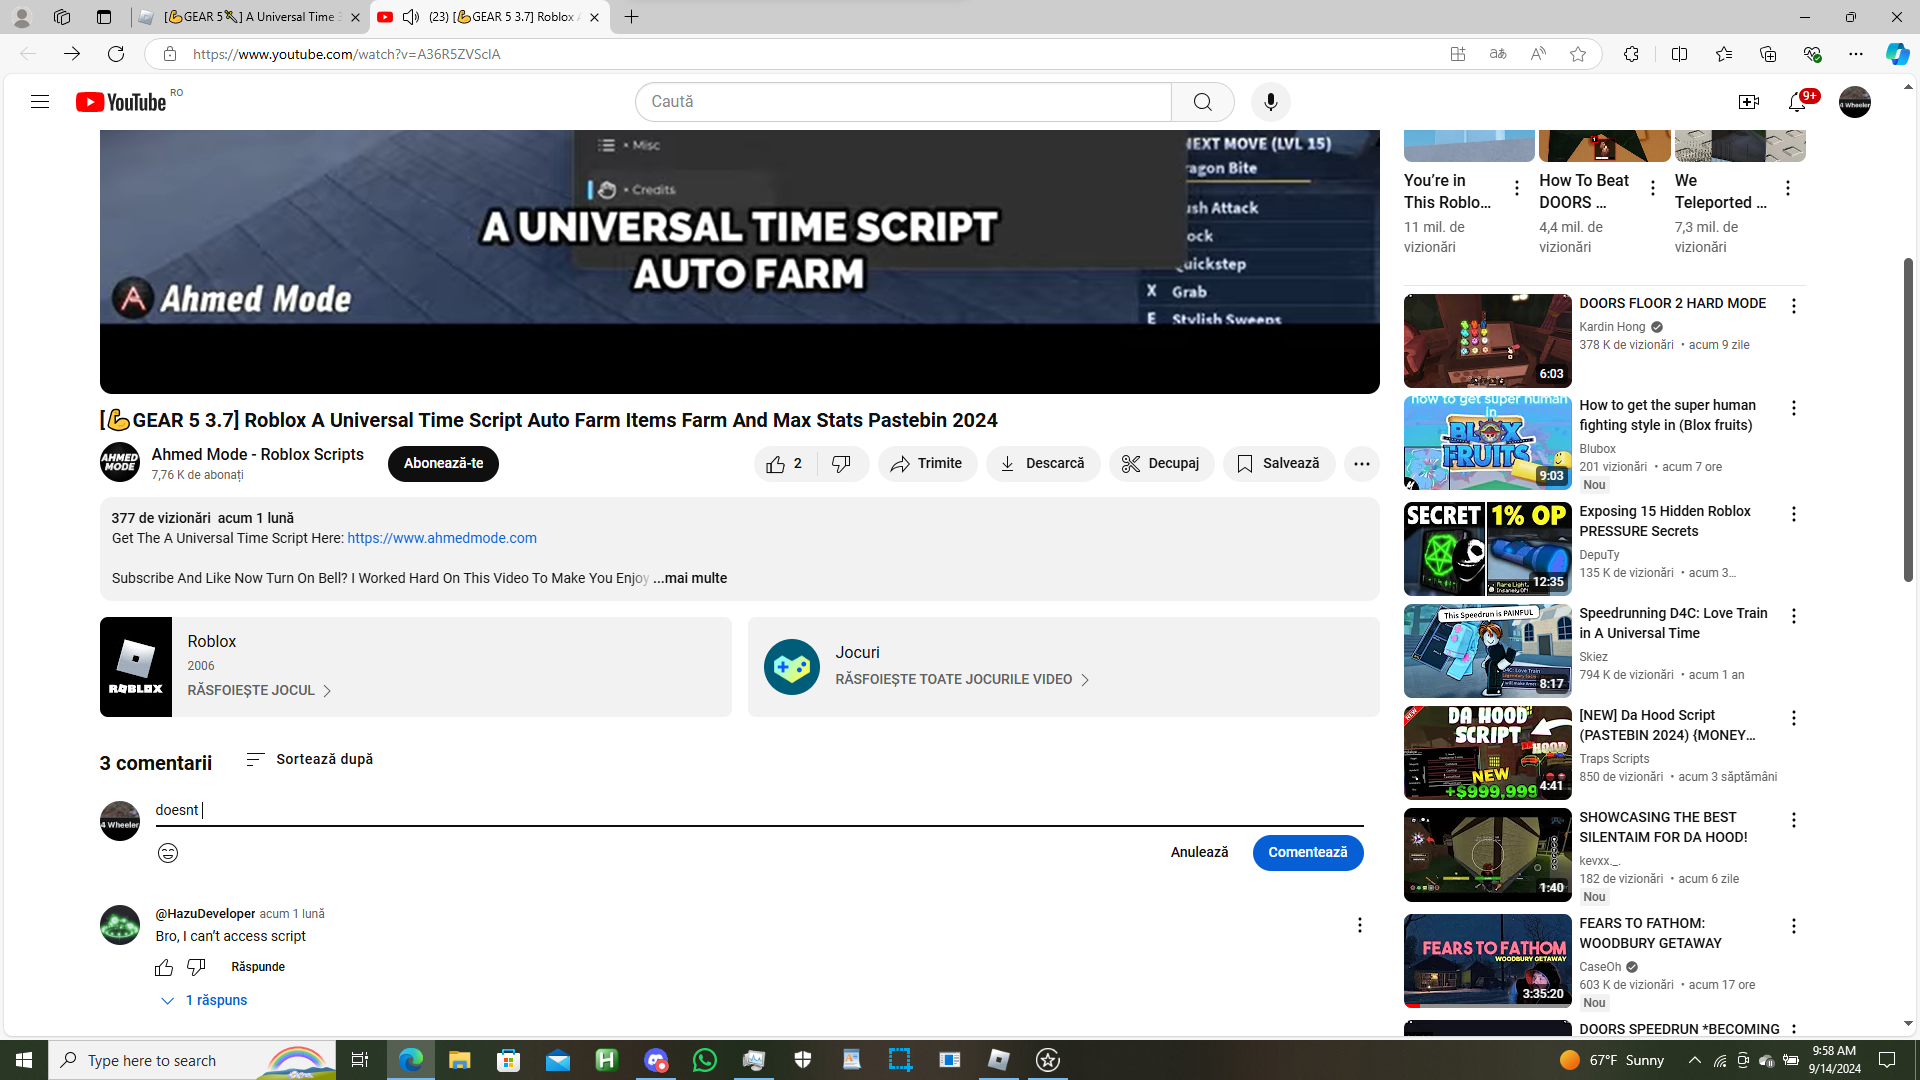Click the blue Comentează button
The image size is (1920, 1080).
[1307, 853]
